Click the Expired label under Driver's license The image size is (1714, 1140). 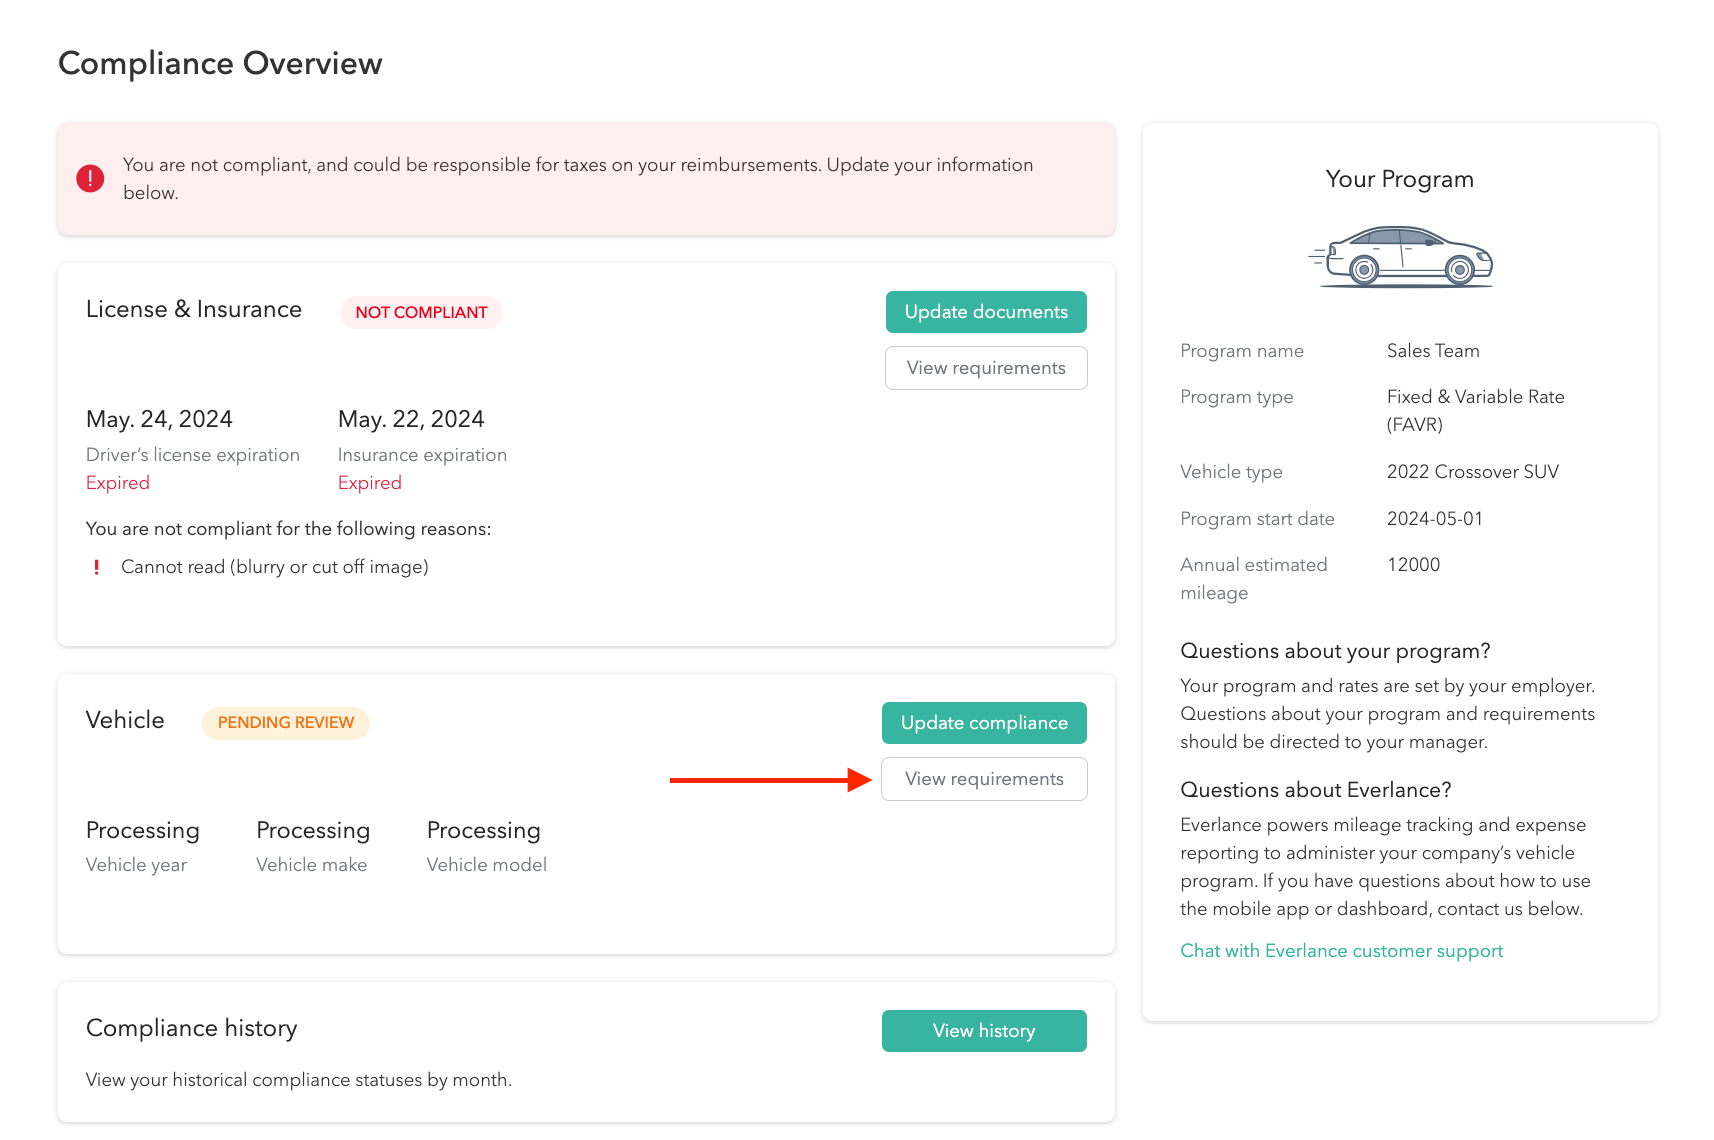[x=118, y=483]
